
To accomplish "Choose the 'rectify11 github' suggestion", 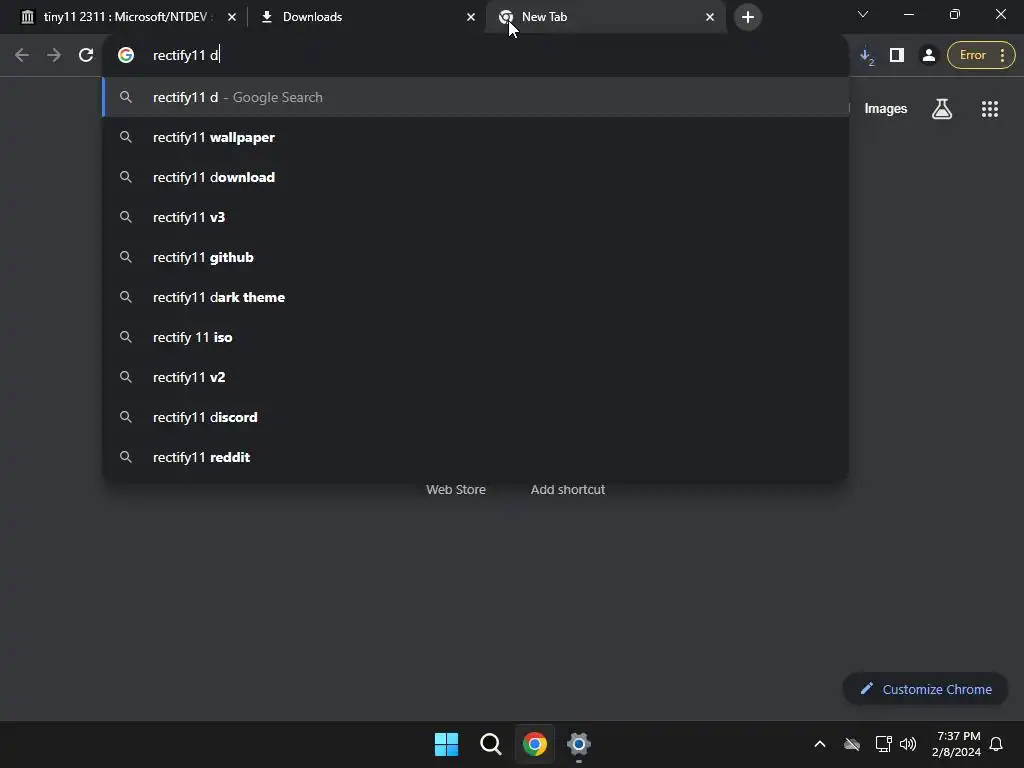I will [x=476, y=257].
